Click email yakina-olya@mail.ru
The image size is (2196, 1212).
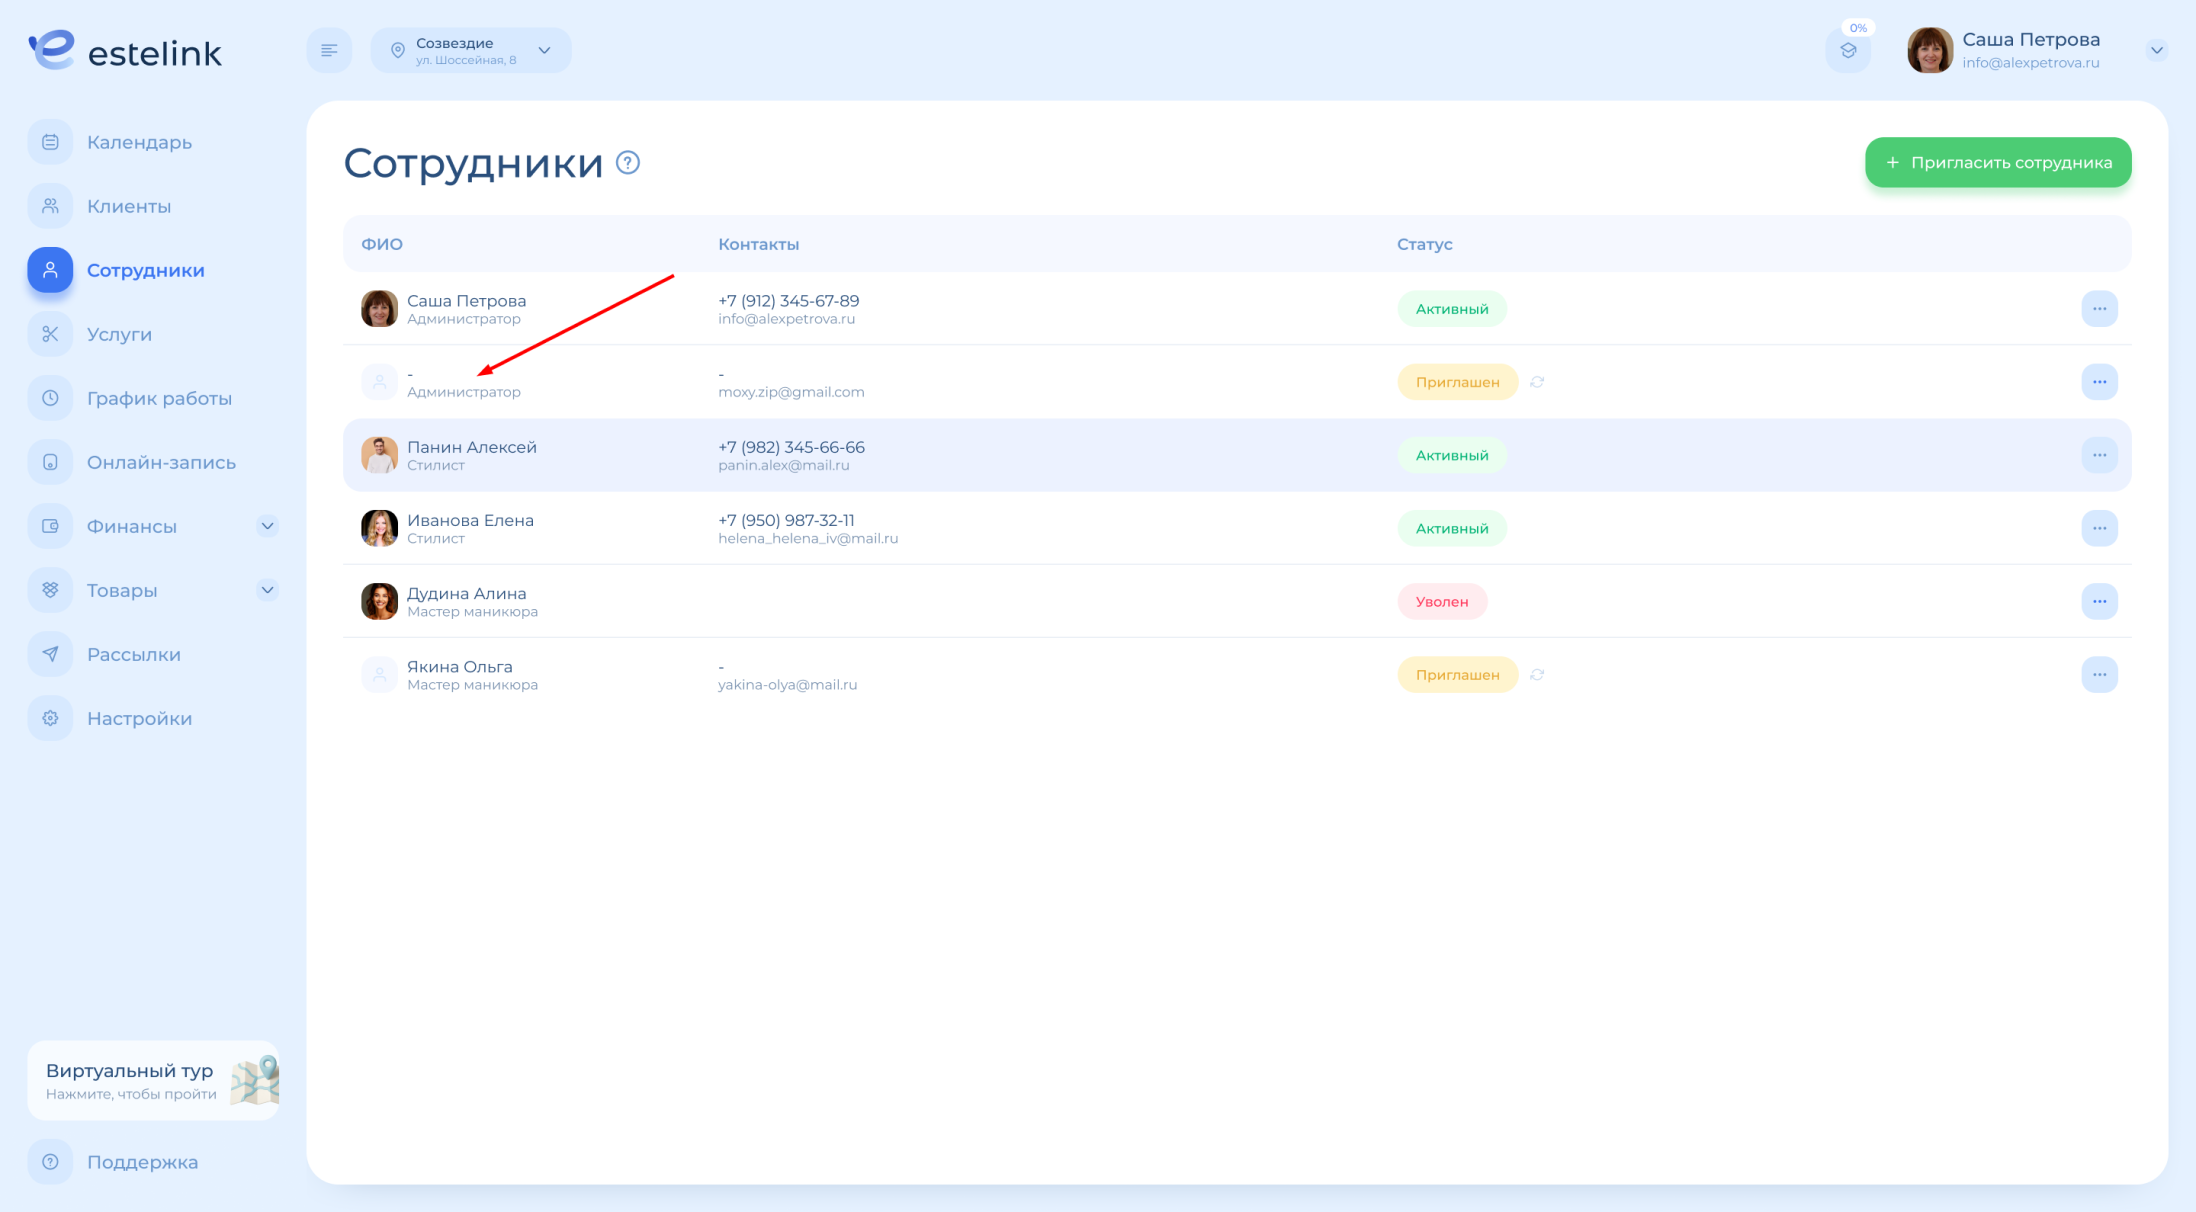point(787,685)
